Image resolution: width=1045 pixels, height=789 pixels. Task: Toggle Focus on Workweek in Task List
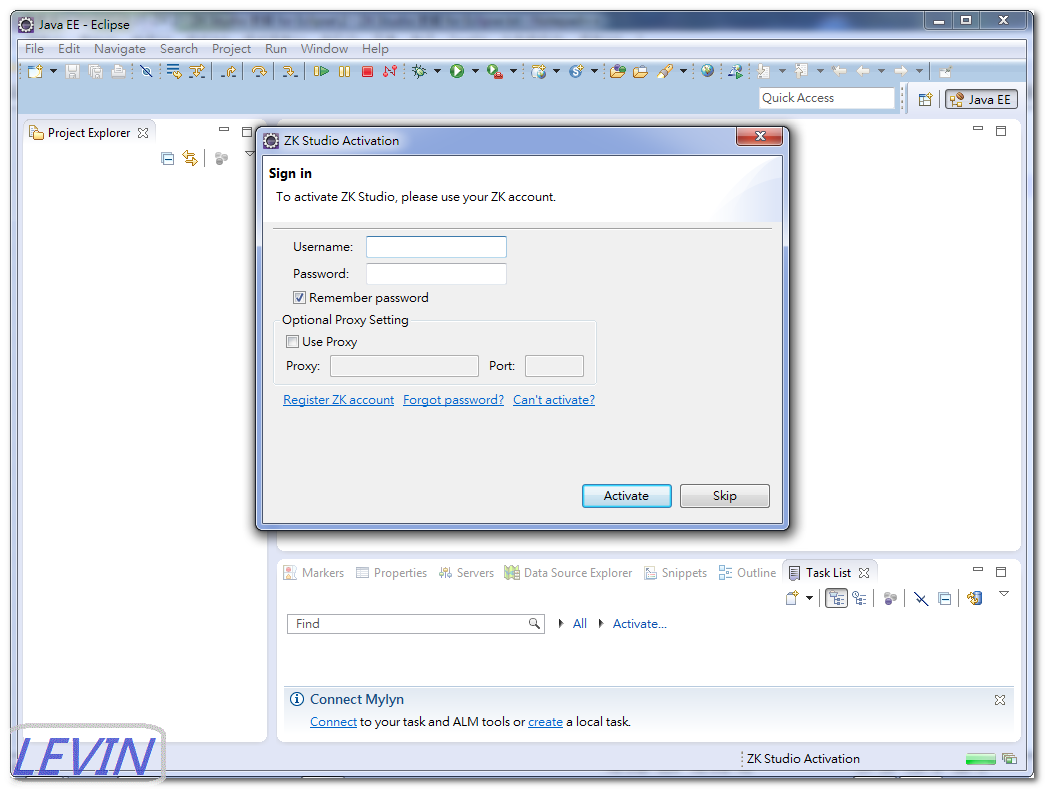(x=890, y=598)
